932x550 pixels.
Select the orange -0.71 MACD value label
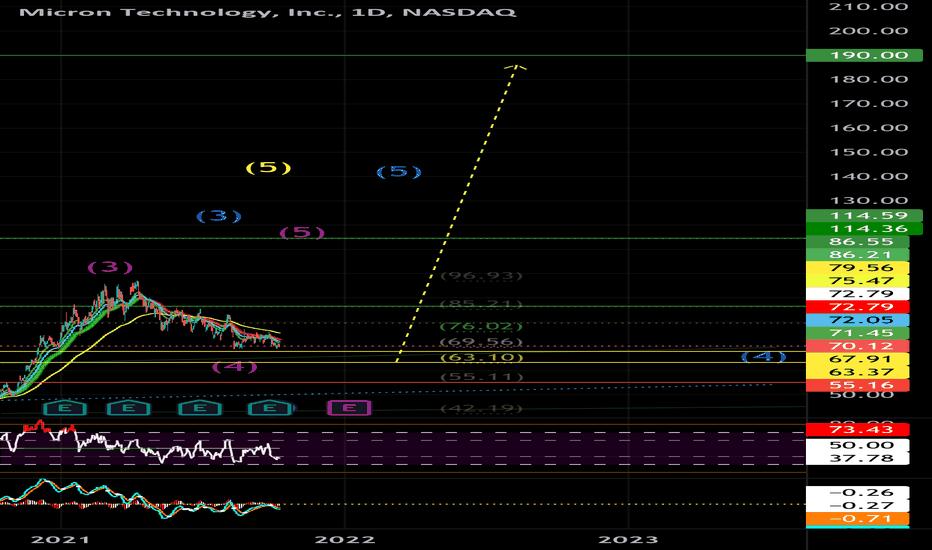tap(858, 518)
